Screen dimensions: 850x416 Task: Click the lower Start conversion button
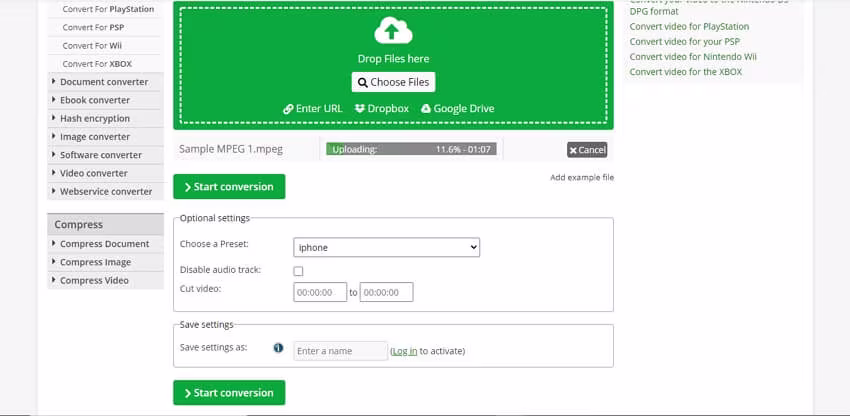pyautogui.click(x=229, y=393)
